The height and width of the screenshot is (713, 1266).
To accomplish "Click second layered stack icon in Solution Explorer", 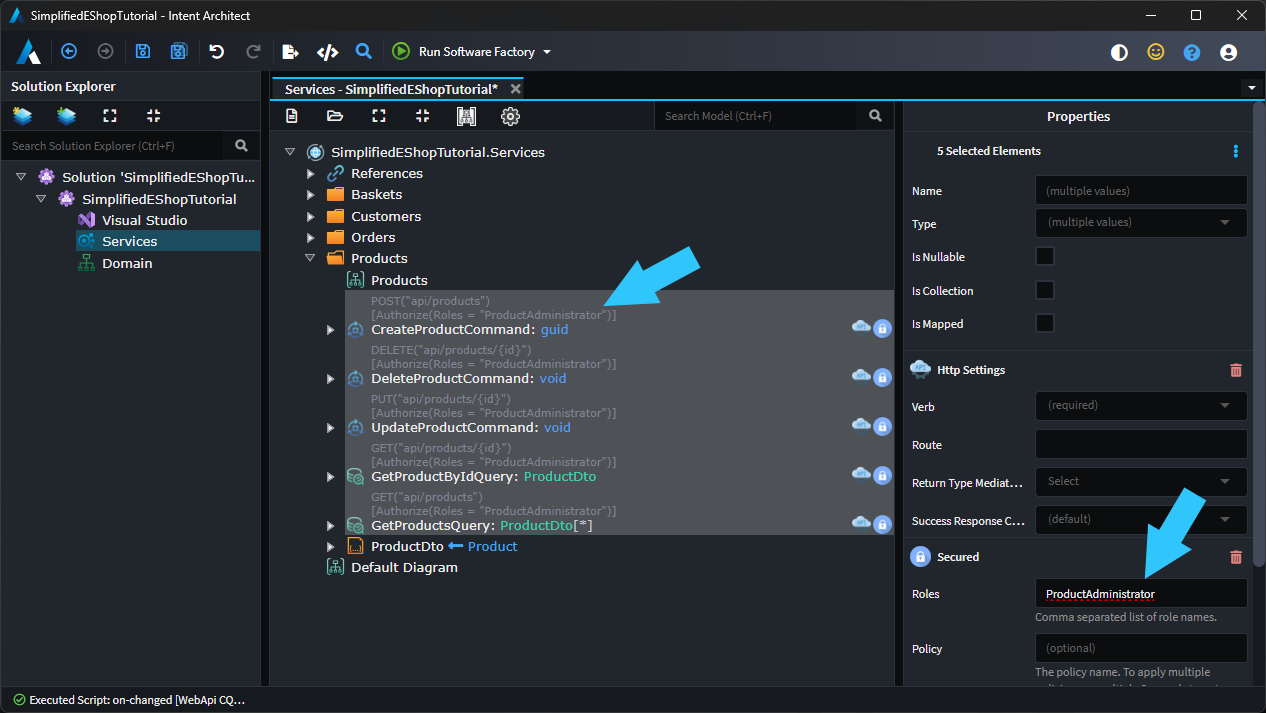I will click(x=66, y=116).
